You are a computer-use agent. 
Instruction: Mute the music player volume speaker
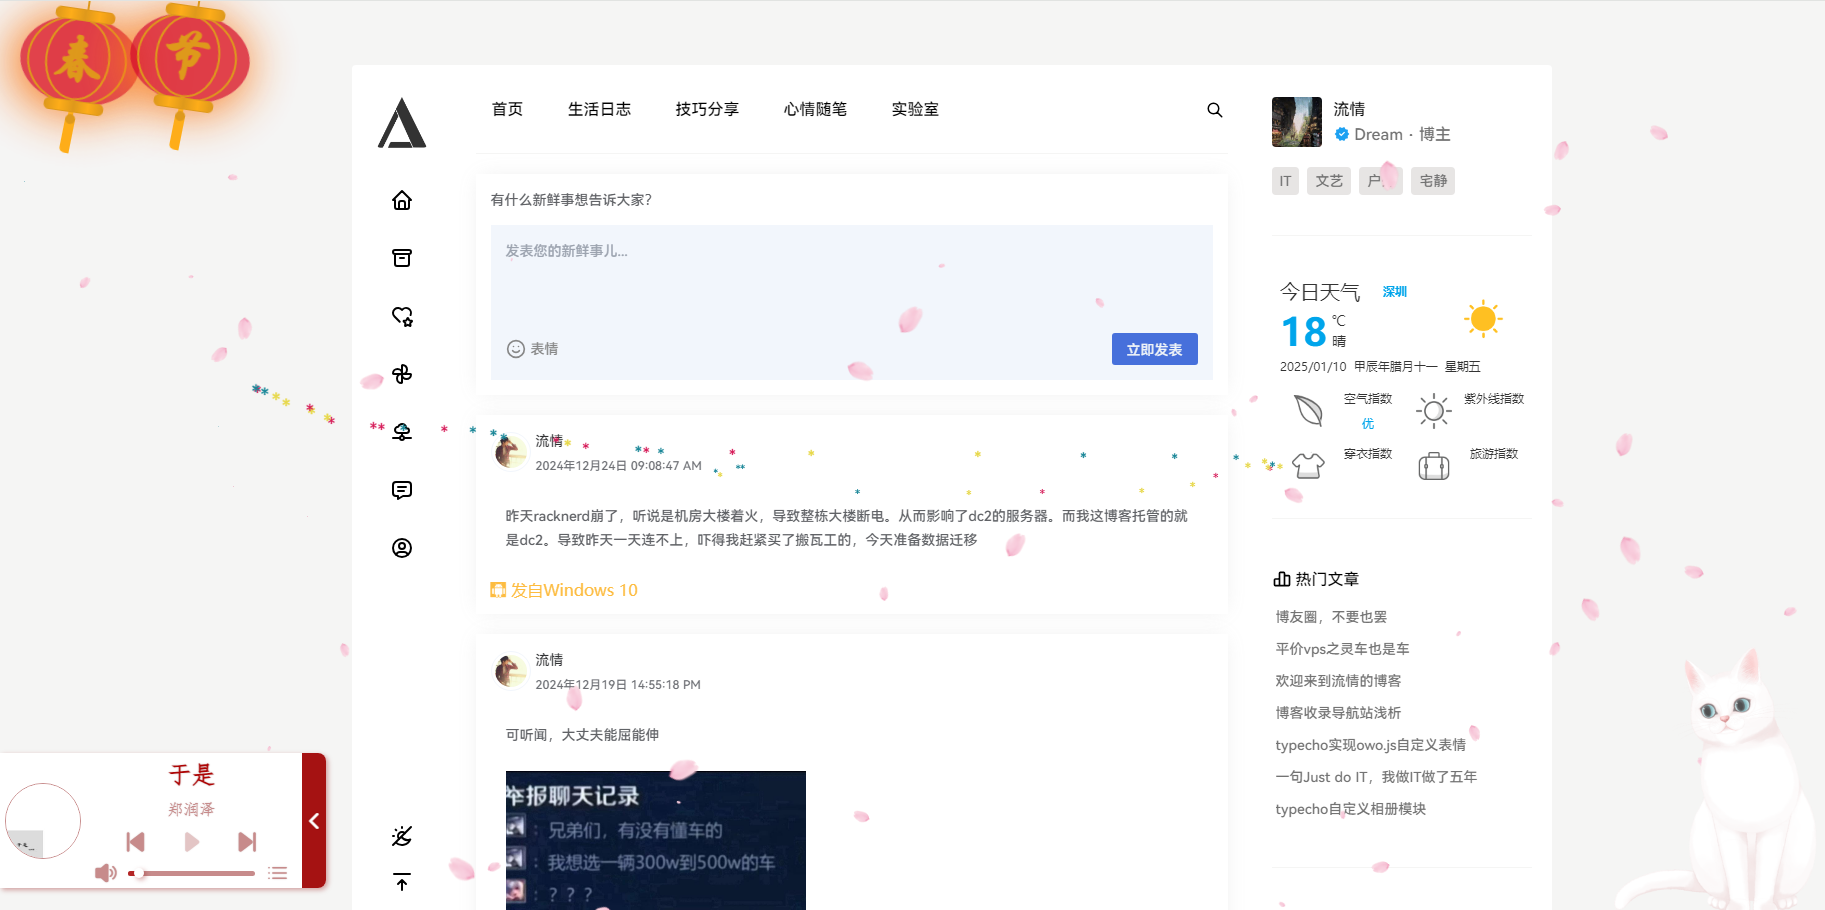tap(105, 872)
